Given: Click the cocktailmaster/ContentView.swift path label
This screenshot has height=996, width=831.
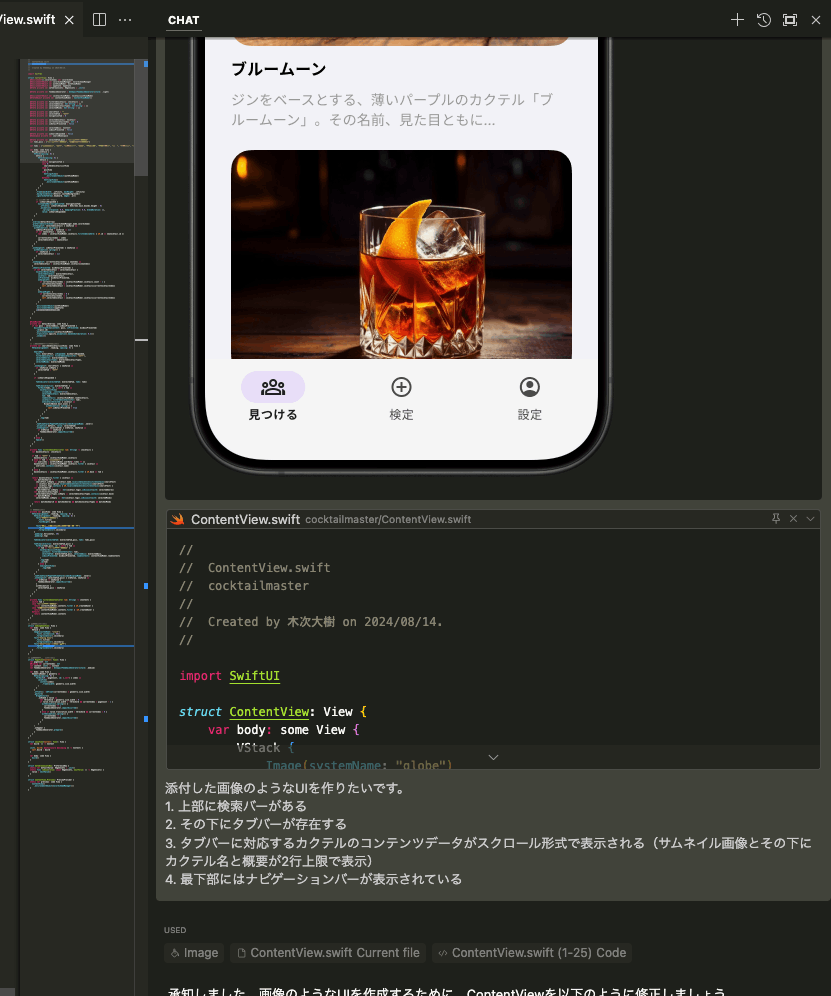Looking at the screenshot, I should 388,520.
